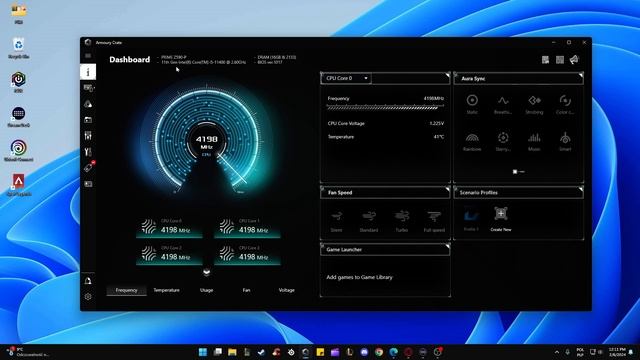
Task: Set fan speed to Turbo
Action: (x=402, y=221)
